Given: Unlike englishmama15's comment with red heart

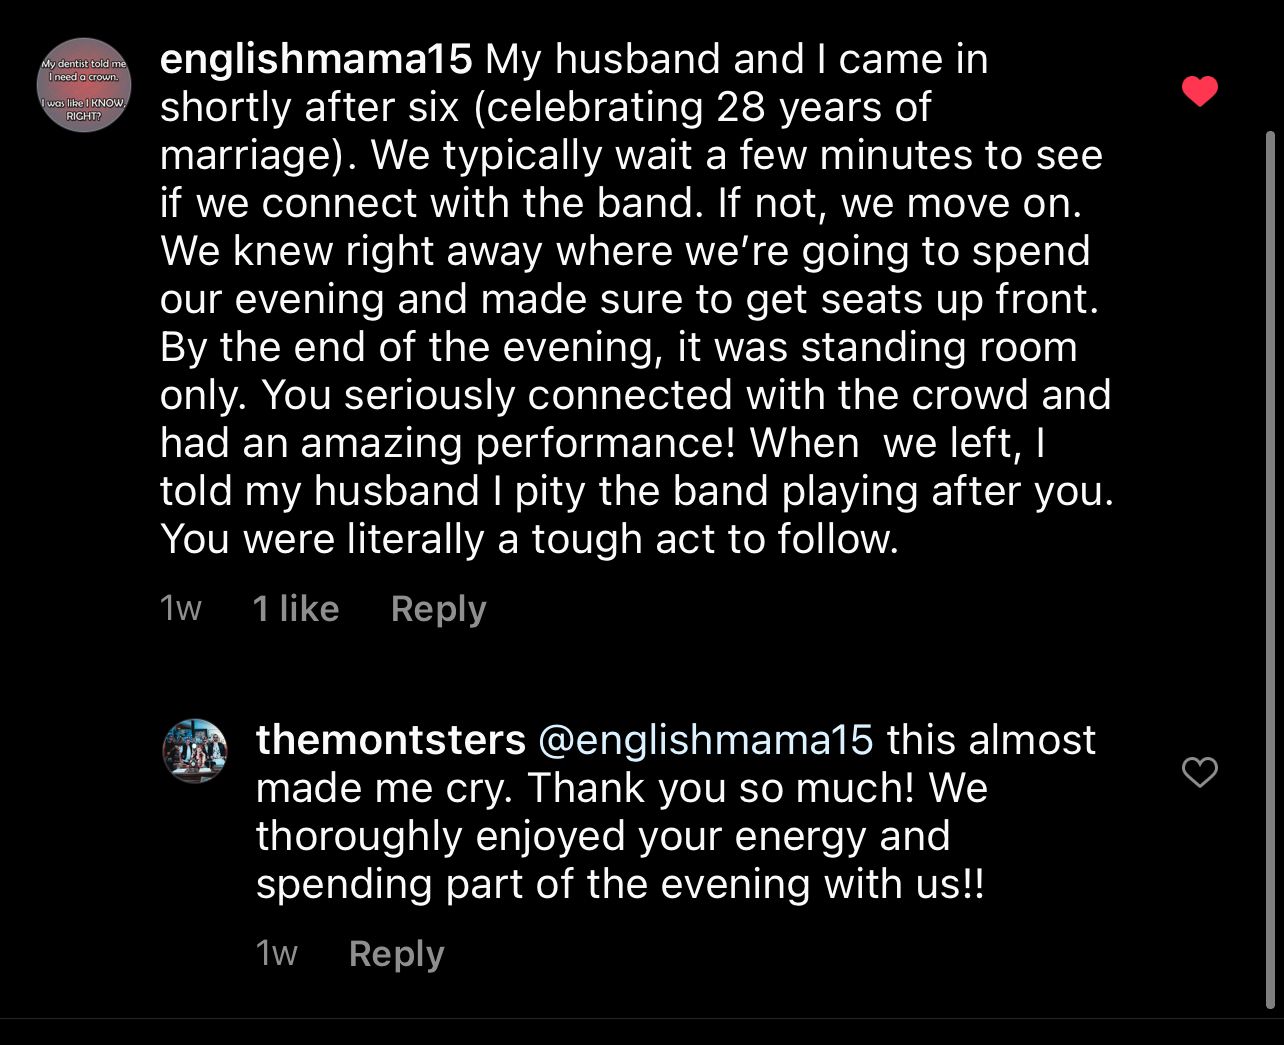Looking at the screenshot, I should pyautogui.click(x=1199, y=92).
